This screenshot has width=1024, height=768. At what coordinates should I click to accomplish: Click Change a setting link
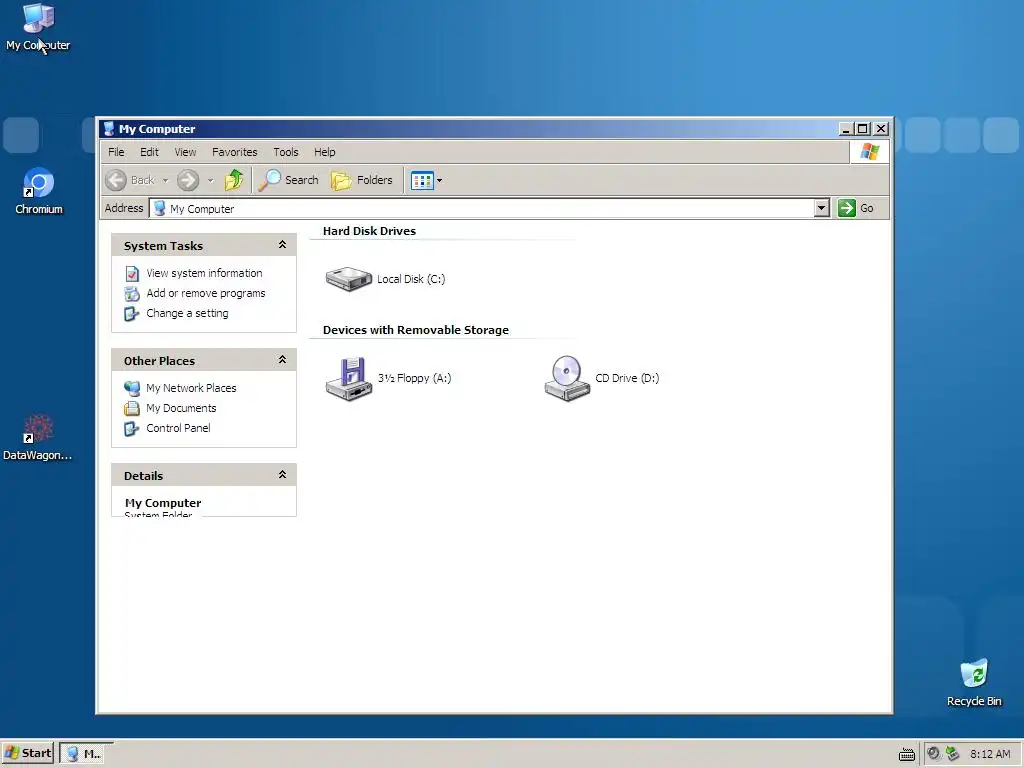(x=187, y=313)
